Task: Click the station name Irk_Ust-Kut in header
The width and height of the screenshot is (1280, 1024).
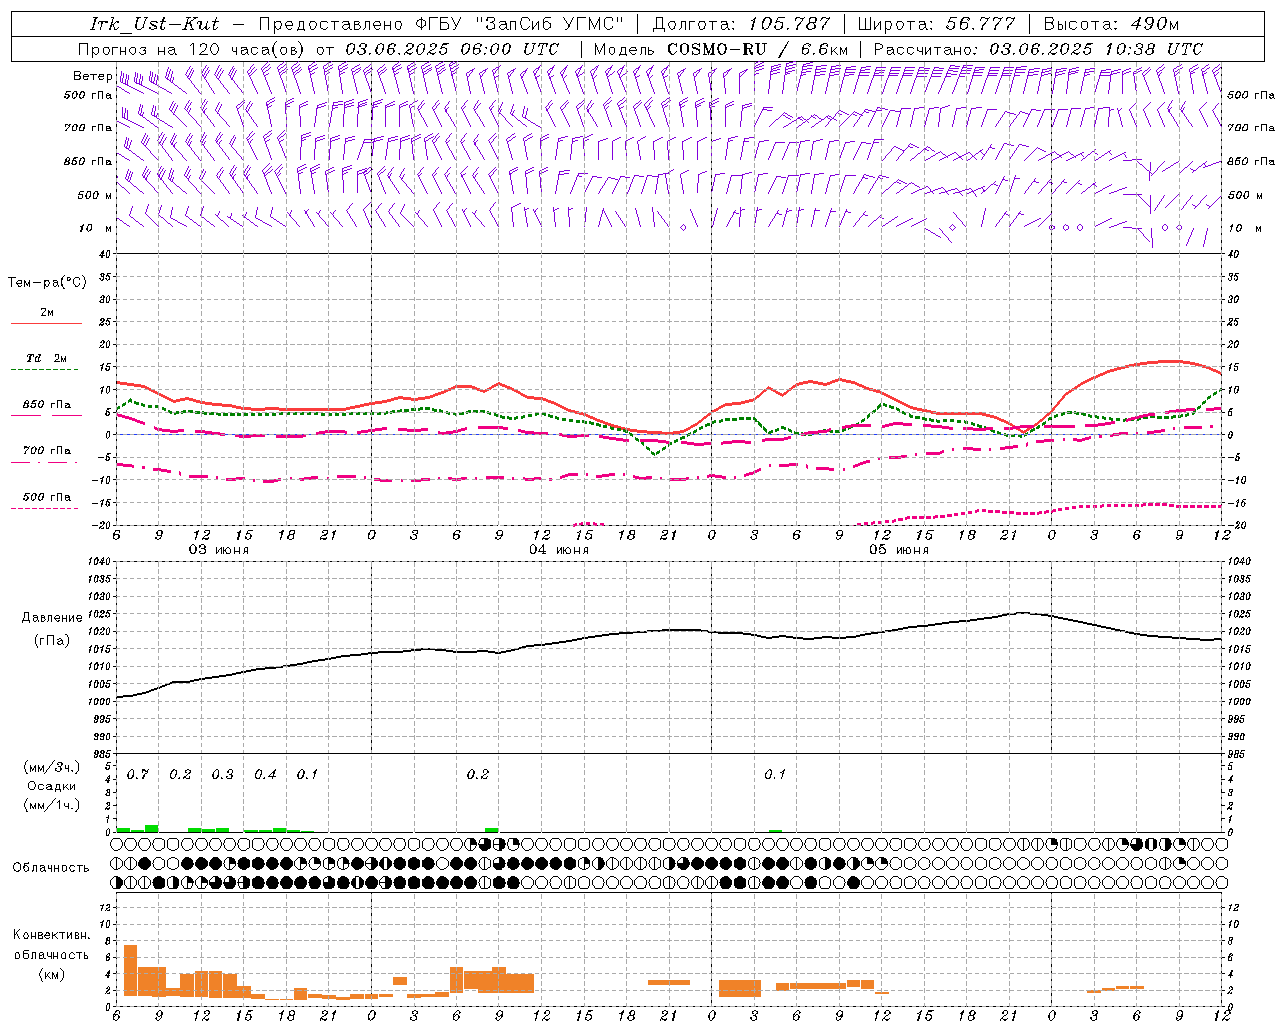Action: pos(154,24)
